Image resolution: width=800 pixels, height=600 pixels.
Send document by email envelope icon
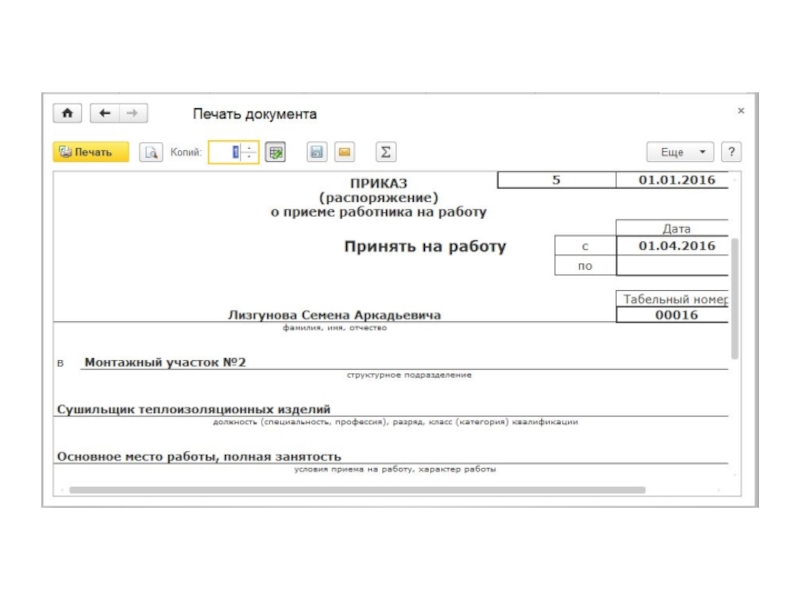(x=343, y=152)
